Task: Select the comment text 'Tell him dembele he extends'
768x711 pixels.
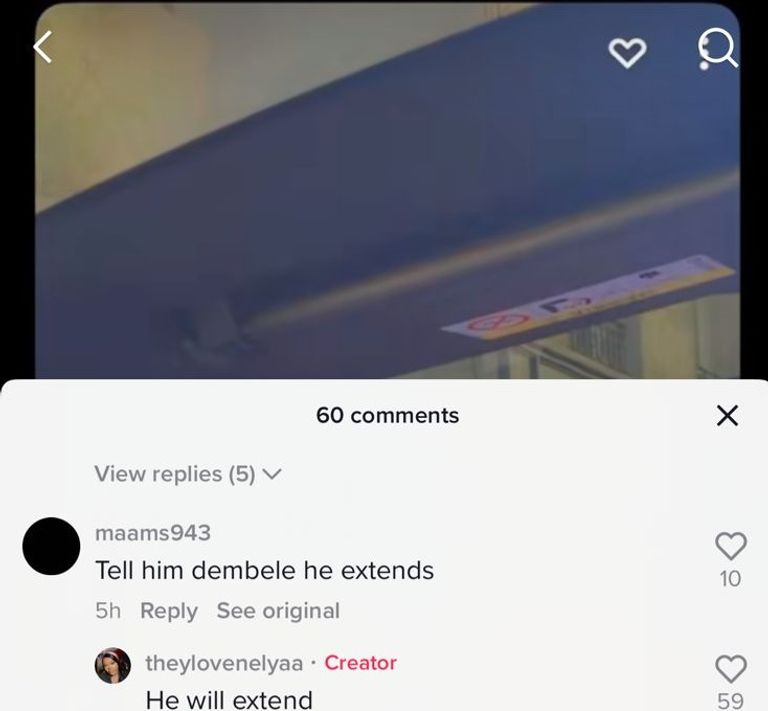Action: click(x=264, y=570)
